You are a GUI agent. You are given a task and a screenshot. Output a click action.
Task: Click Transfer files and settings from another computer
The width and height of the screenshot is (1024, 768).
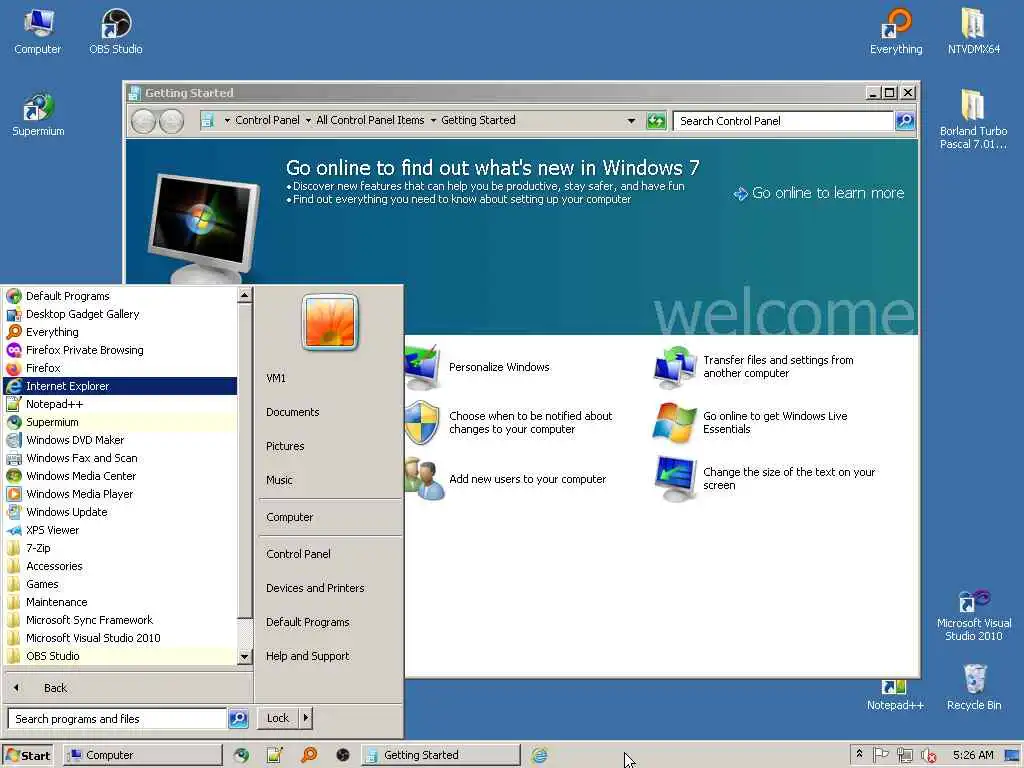pyautogui.click(x=778, y=366)
